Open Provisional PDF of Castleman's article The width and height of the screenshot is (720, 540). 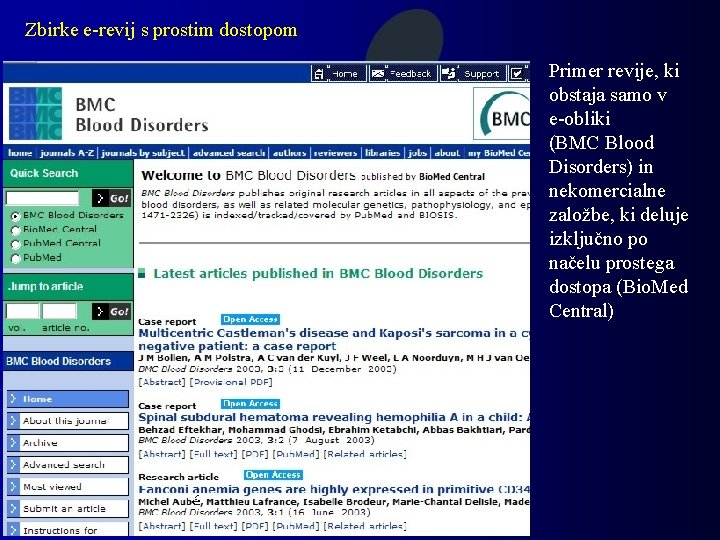231,382
